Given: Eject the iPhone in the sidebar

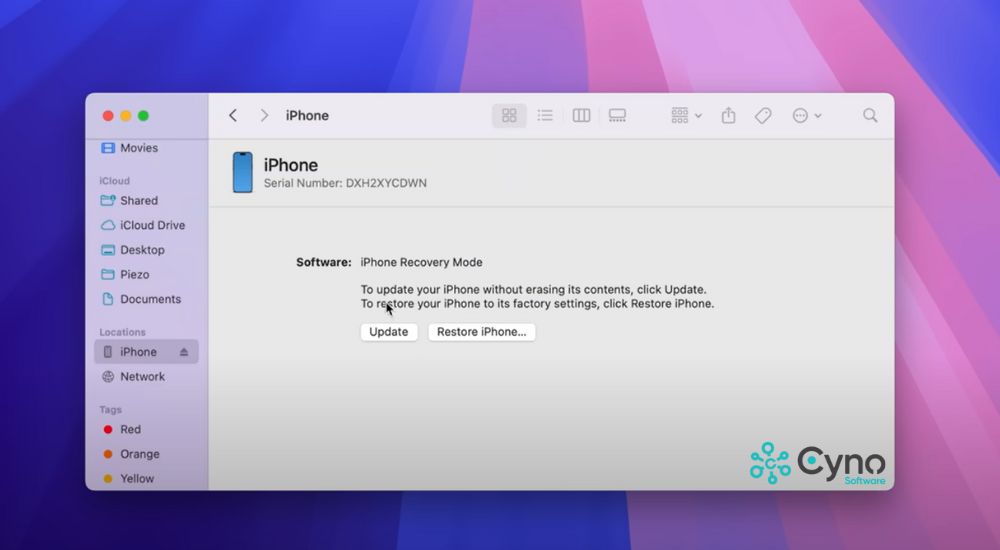Looking at the screenshot, I should tap(184, 352).
